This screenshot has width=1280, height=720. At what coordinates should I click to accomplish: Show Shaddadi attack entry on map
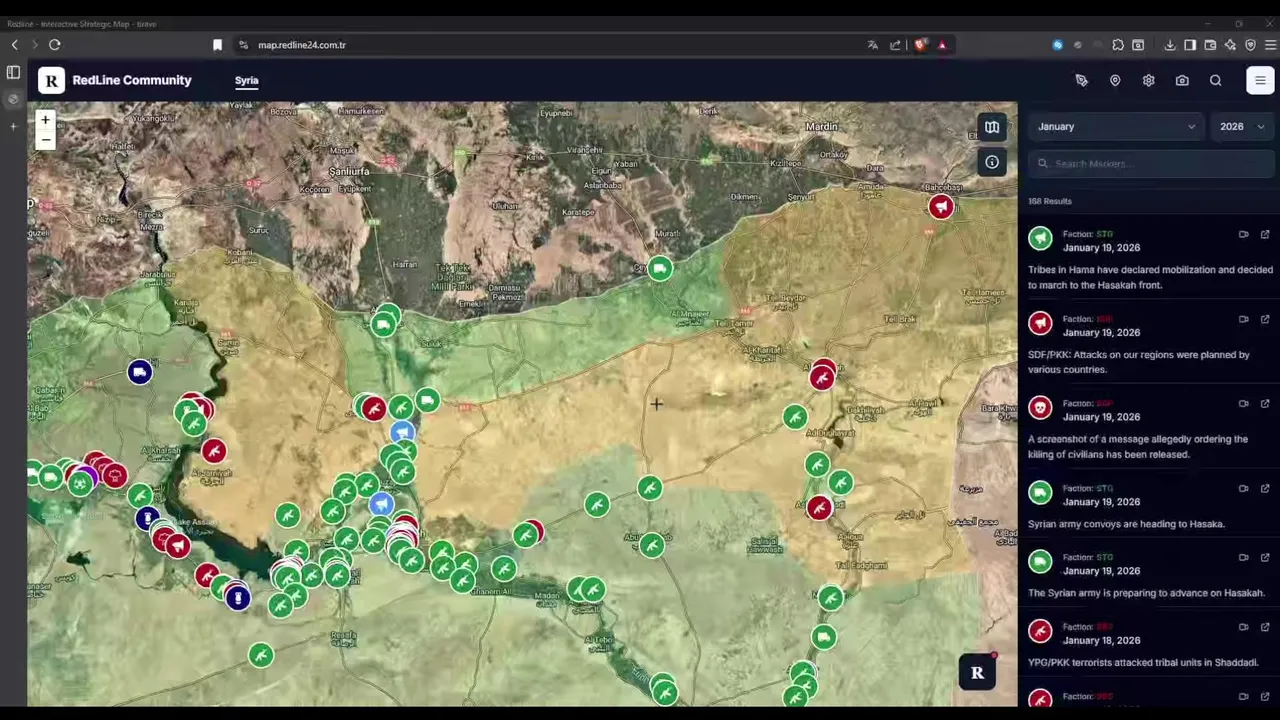[x=1243, y=627]
